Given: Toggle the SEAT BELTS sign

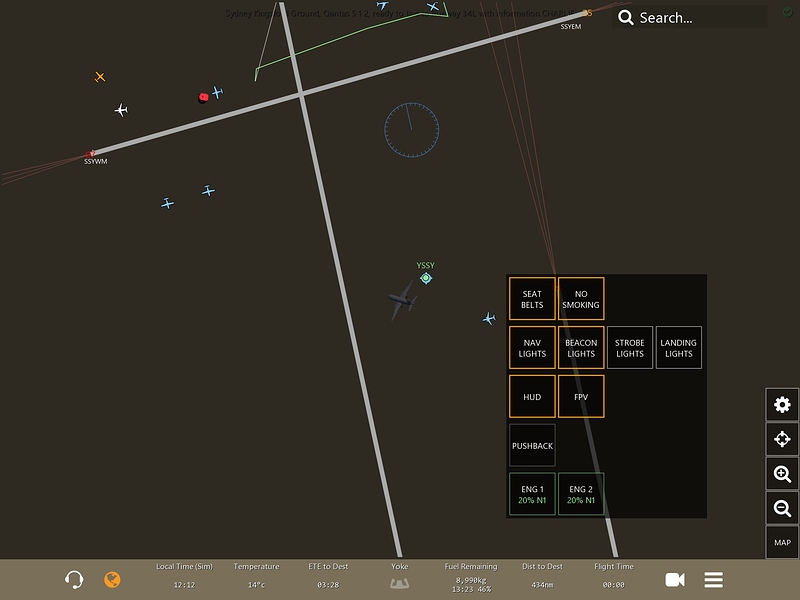Looking at the screenshot, I should (532, 299).
